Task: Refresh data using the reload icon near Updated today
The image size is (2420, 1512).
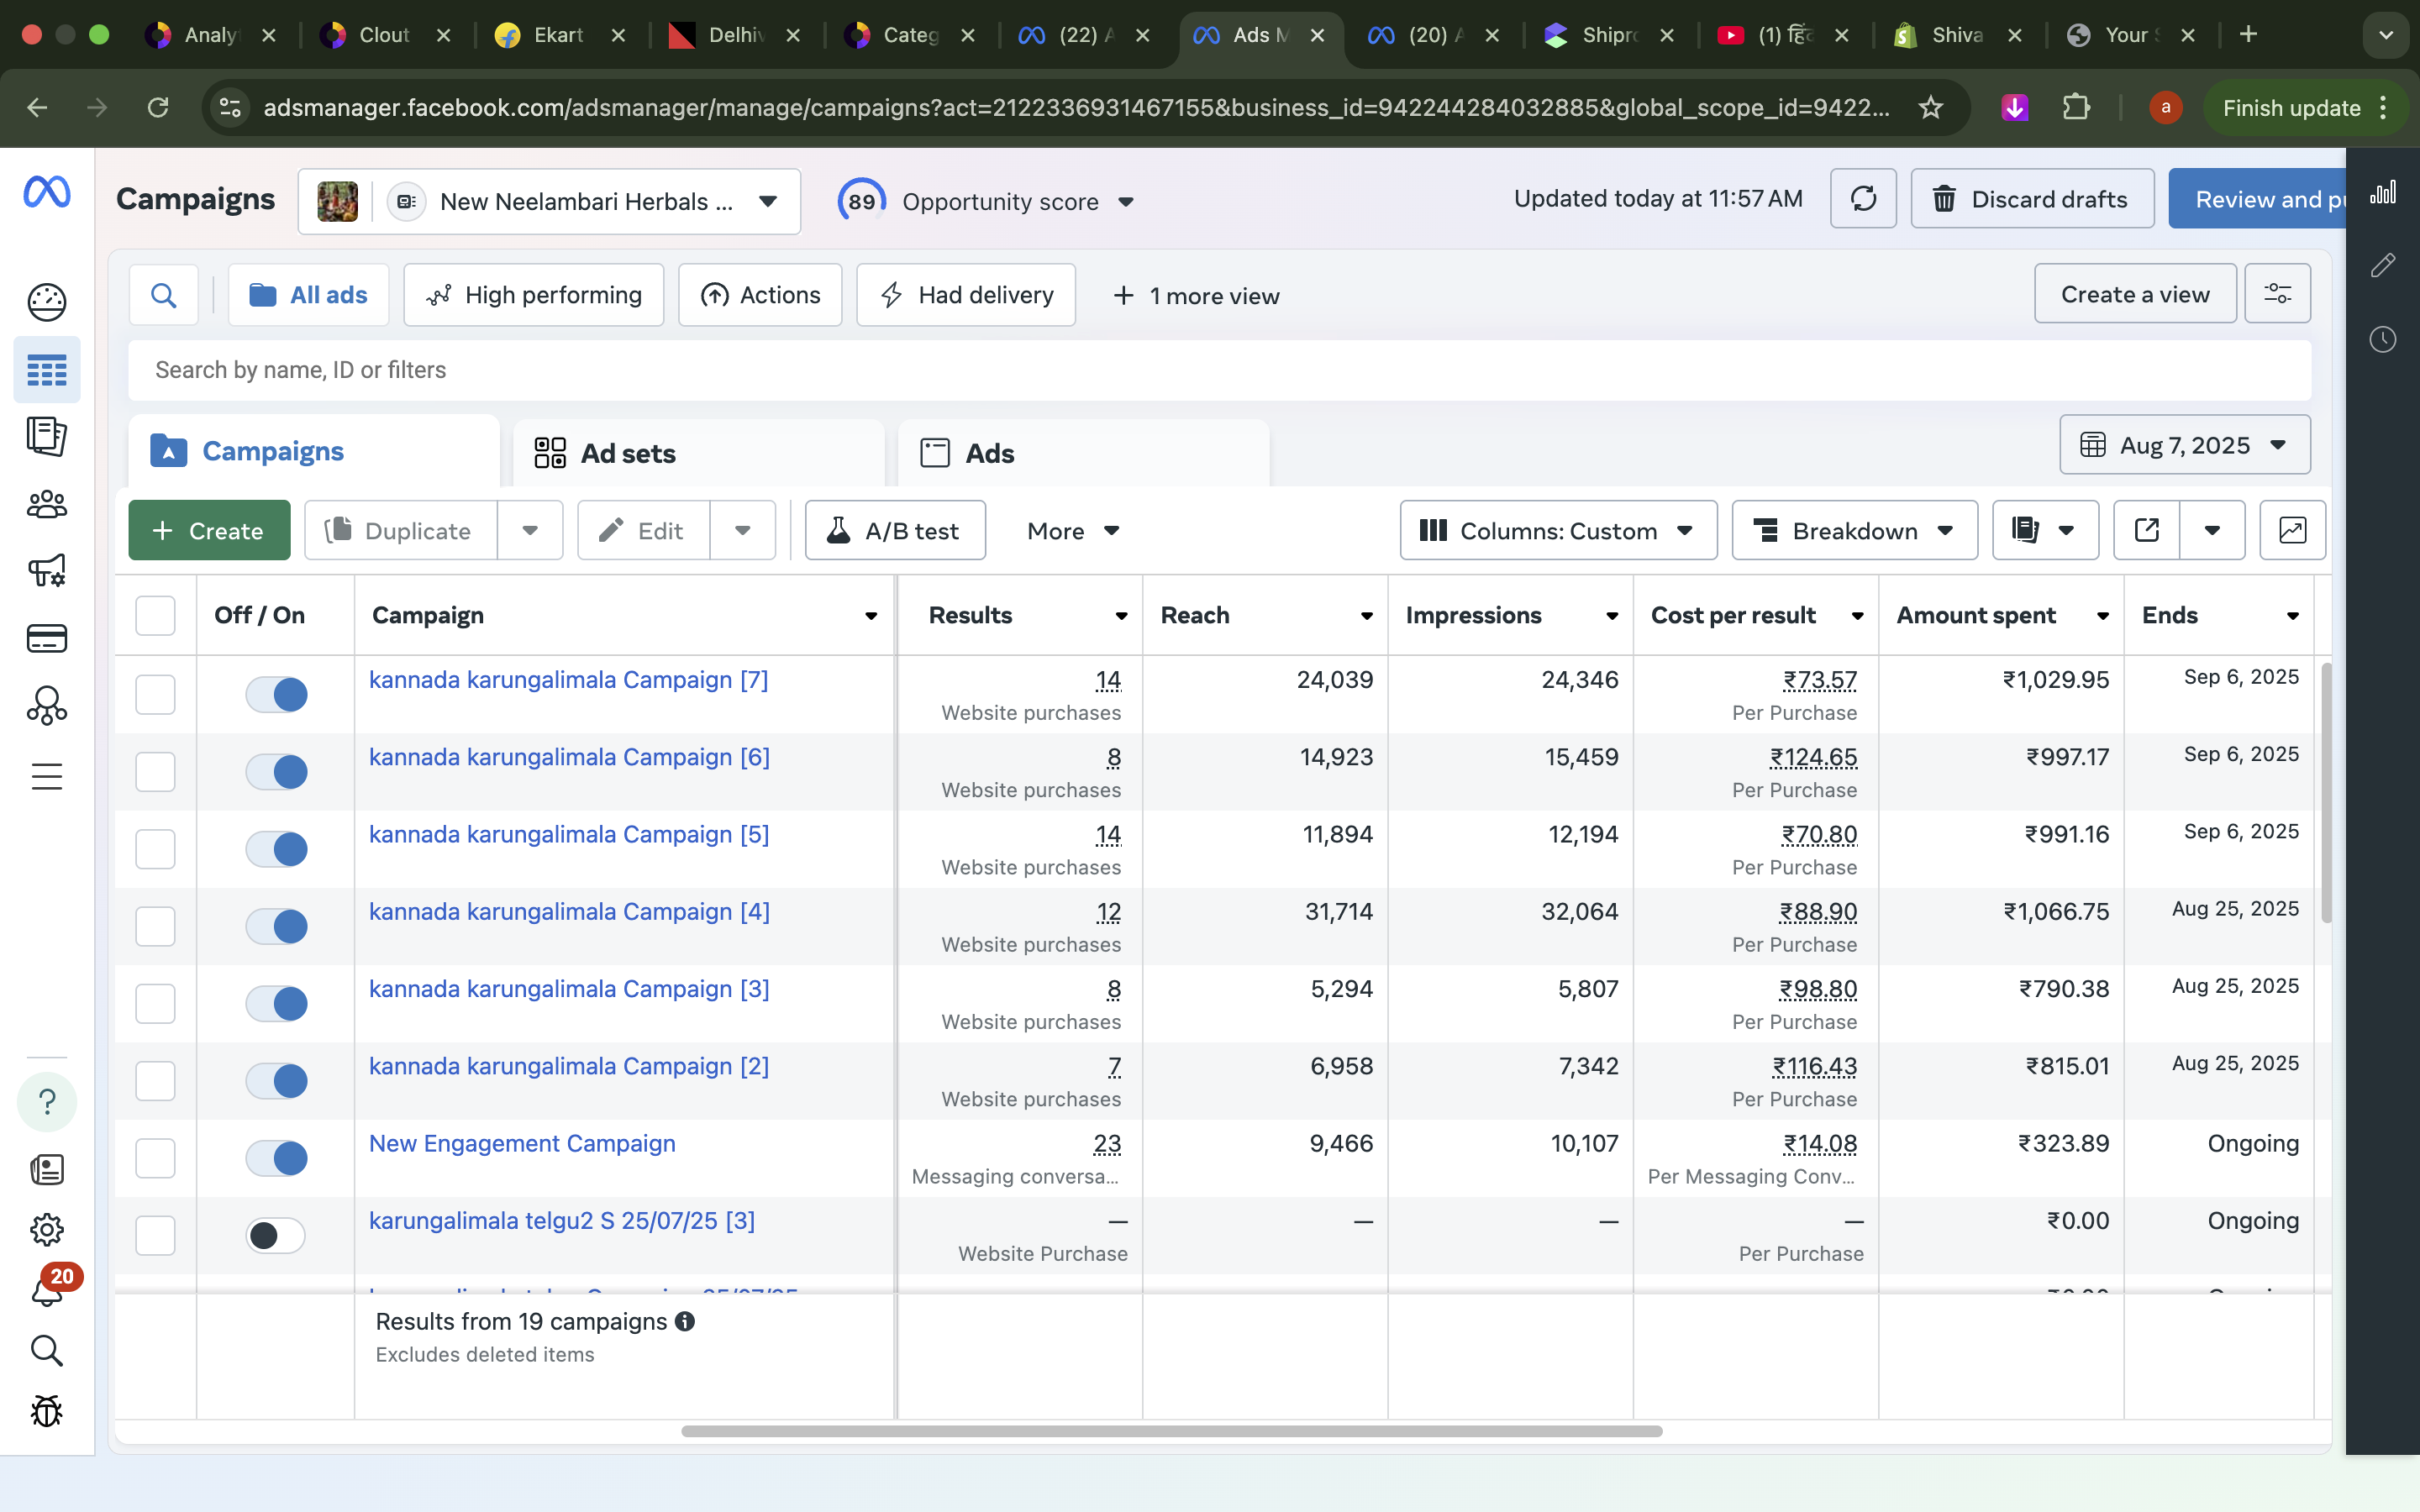Action: point(1863,198)
